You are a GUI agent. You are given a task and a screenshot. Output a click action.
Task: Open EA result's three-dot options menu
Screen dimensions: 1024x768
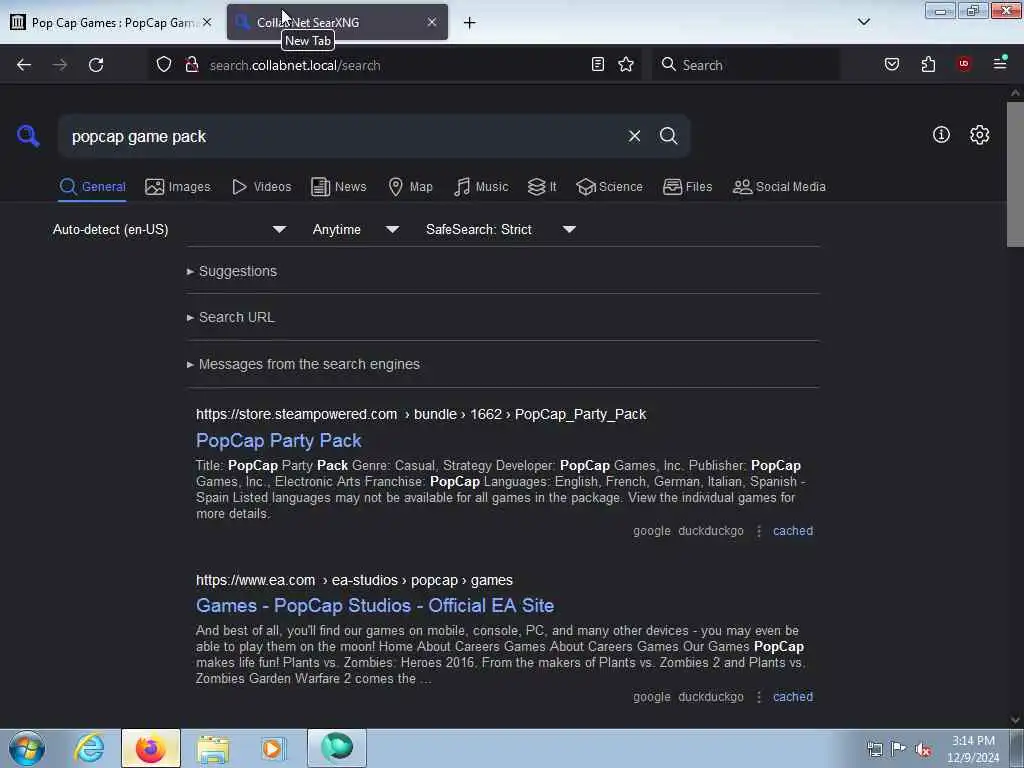(759, 697)
